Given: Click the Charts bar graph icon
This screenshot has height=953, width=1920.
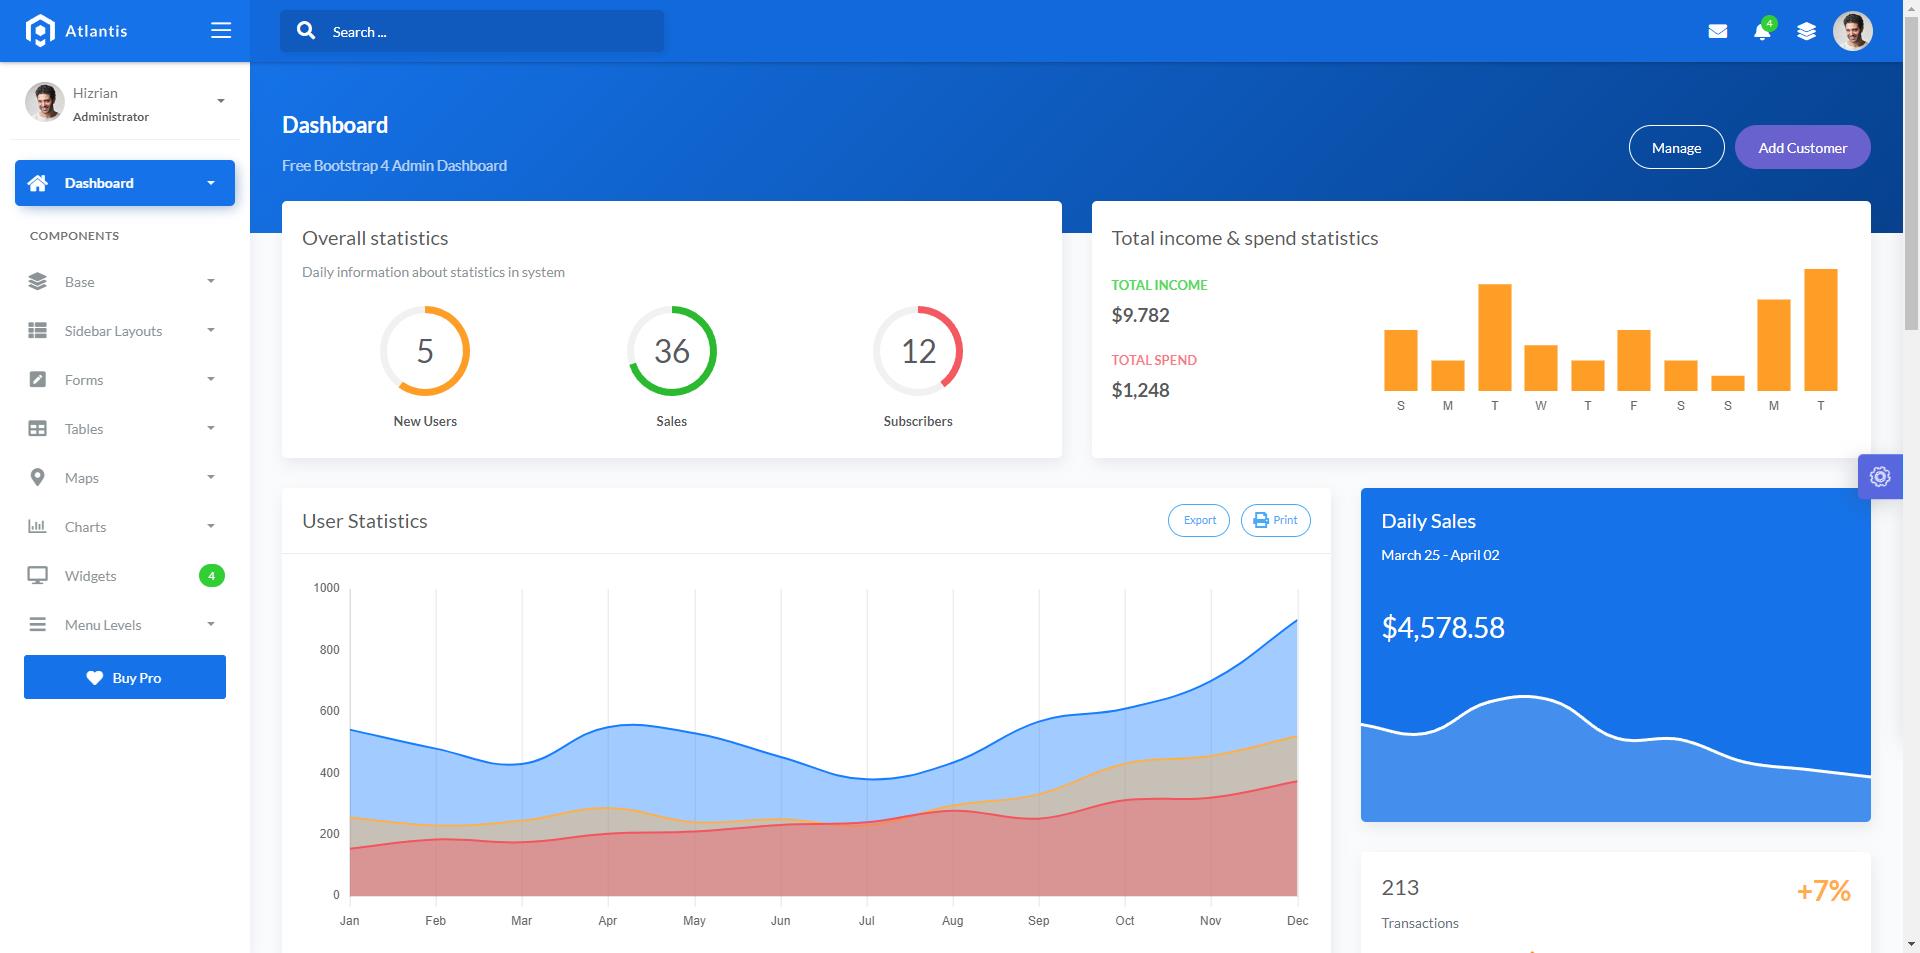Looking at the screenshot, I should [37, 526].
